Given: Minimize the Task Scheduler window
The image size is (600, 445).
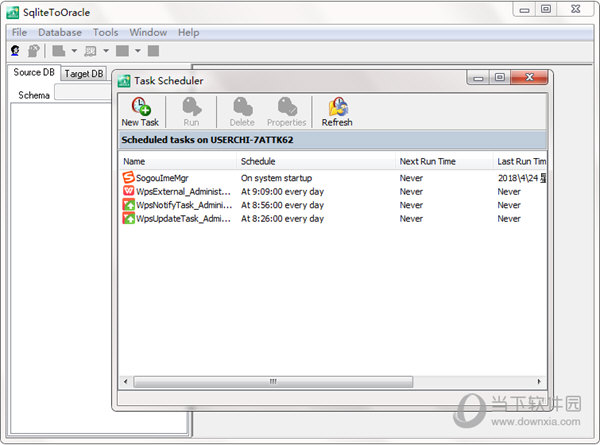Looking at the screenshot, I should point(479,78).
